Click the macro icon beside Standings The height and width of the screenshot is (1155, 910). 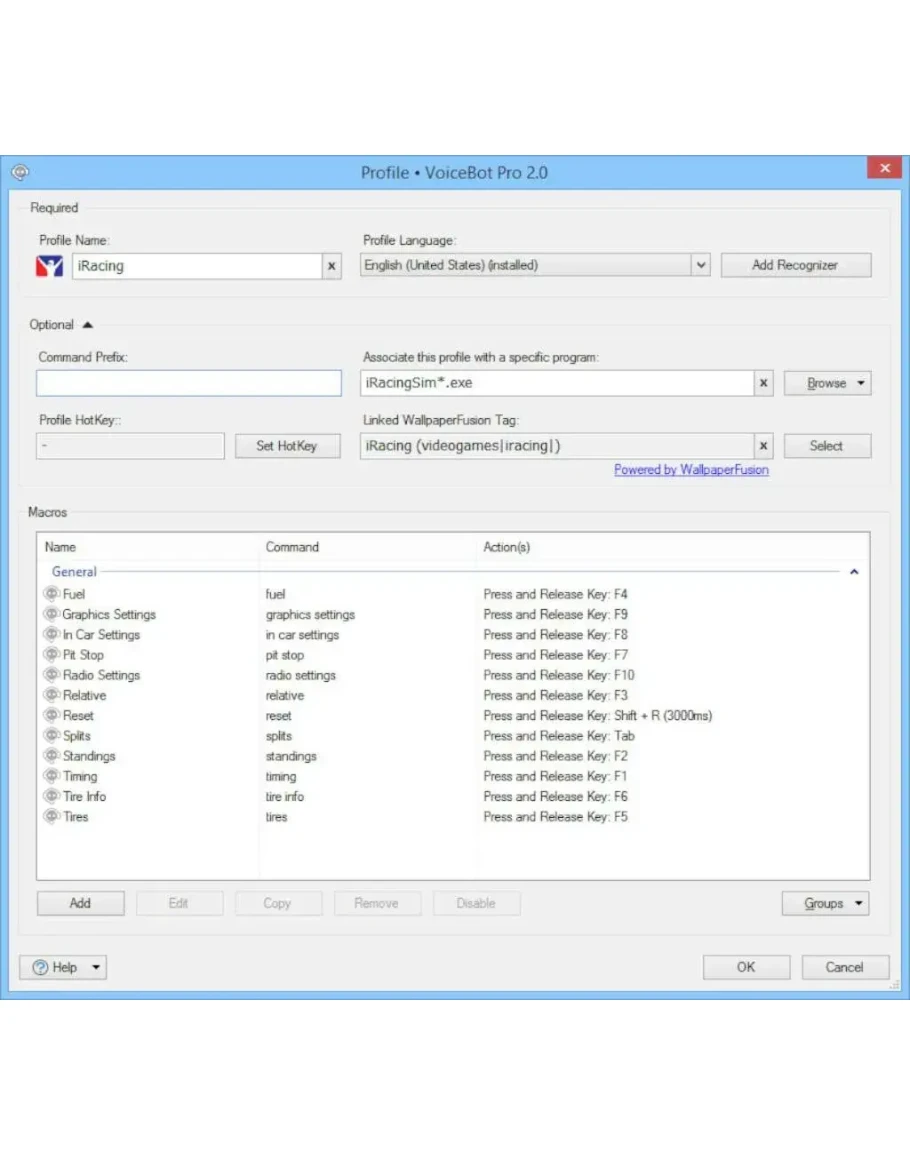pyautogui.click(x=52, y=756)
